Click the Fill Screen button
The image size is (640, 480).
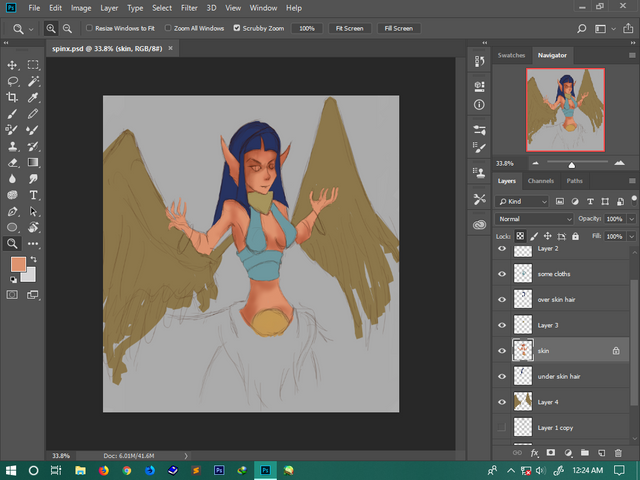399,29
